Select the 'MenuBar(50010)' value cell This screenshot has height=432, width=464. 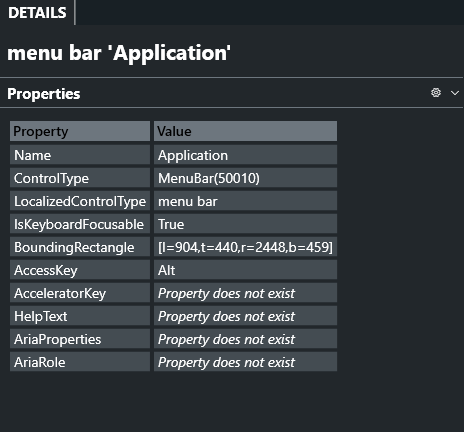coord(245,178)
